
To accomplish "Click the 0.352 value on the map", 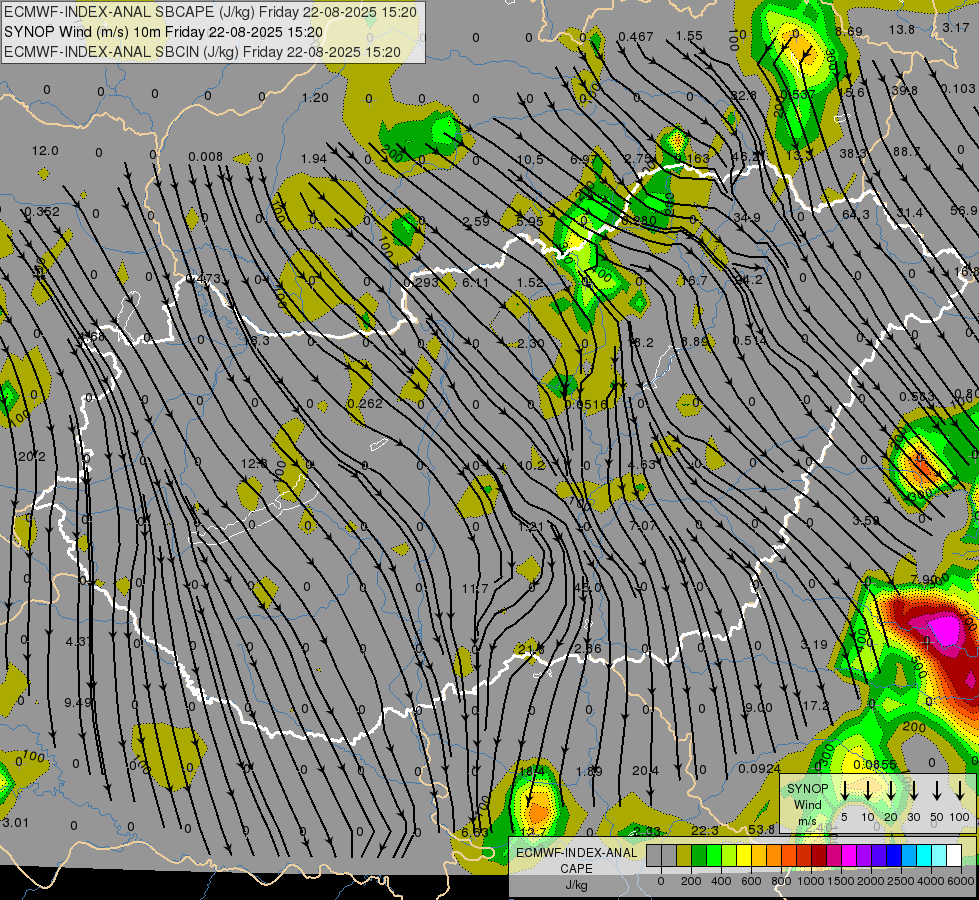I will tap(42, 212).
